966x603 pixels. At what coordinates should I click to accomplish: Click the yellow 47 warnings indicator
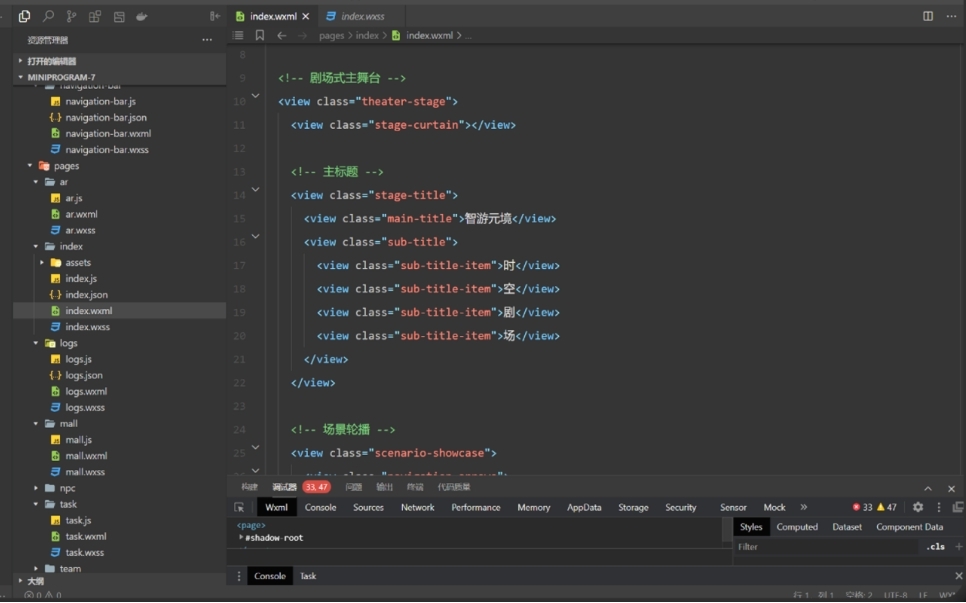pos(887,508)
